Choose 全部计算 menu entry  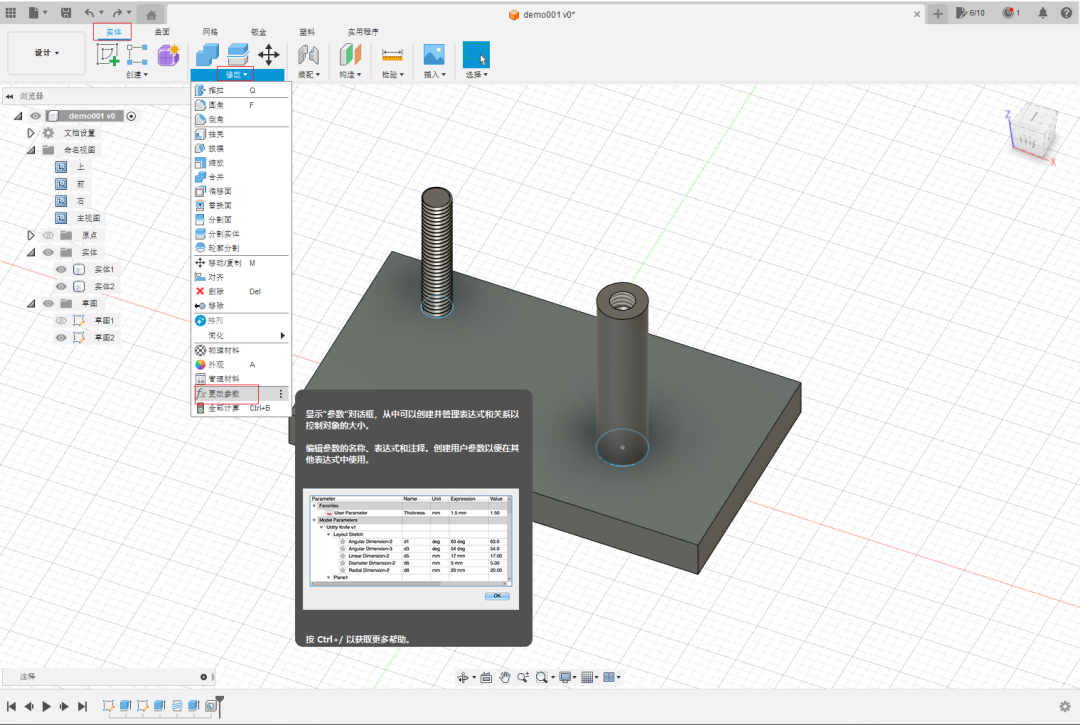click(241, 408)
